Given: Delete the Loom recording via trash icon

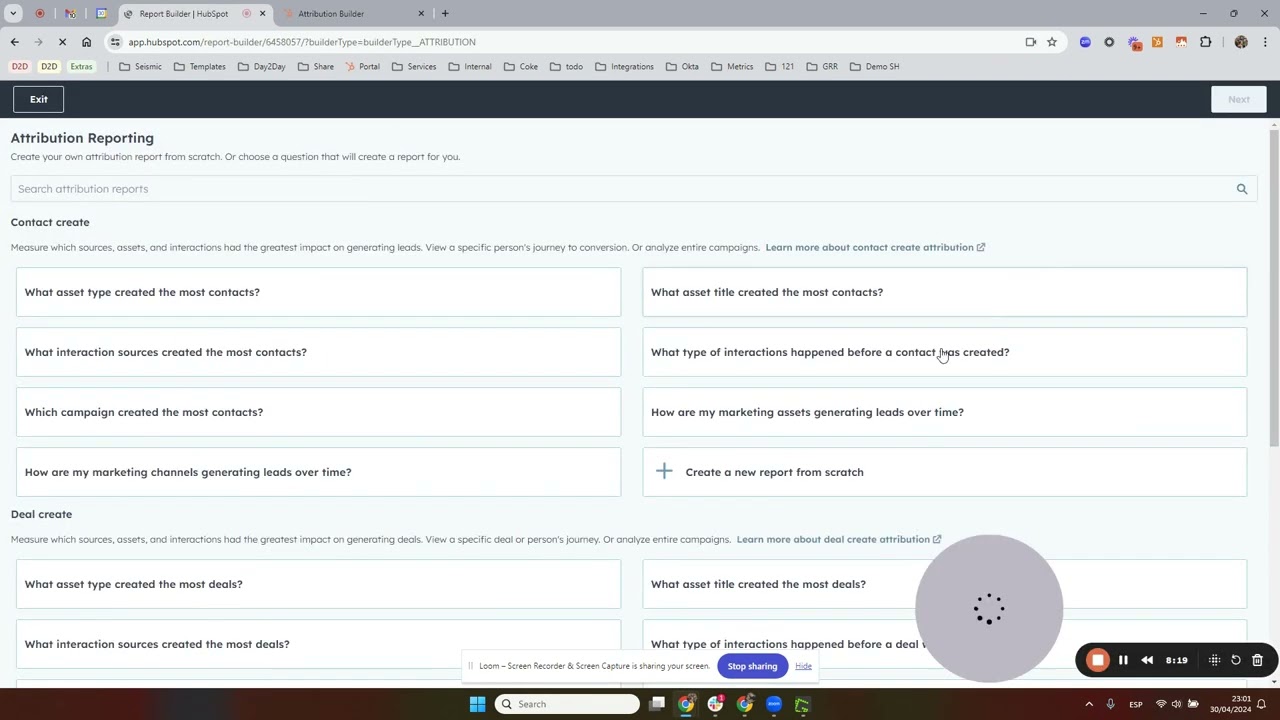Looking at the screenshot, I should (1258, 660).
